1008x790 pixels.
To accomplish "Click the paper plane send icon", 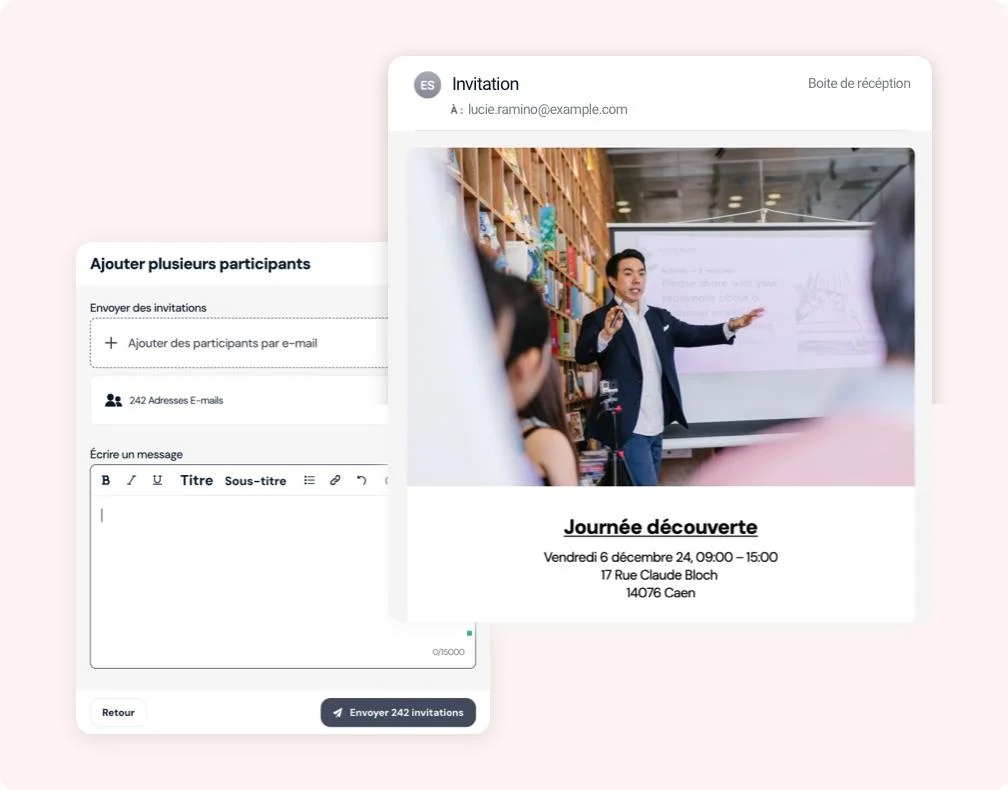I will click(338, 713).
